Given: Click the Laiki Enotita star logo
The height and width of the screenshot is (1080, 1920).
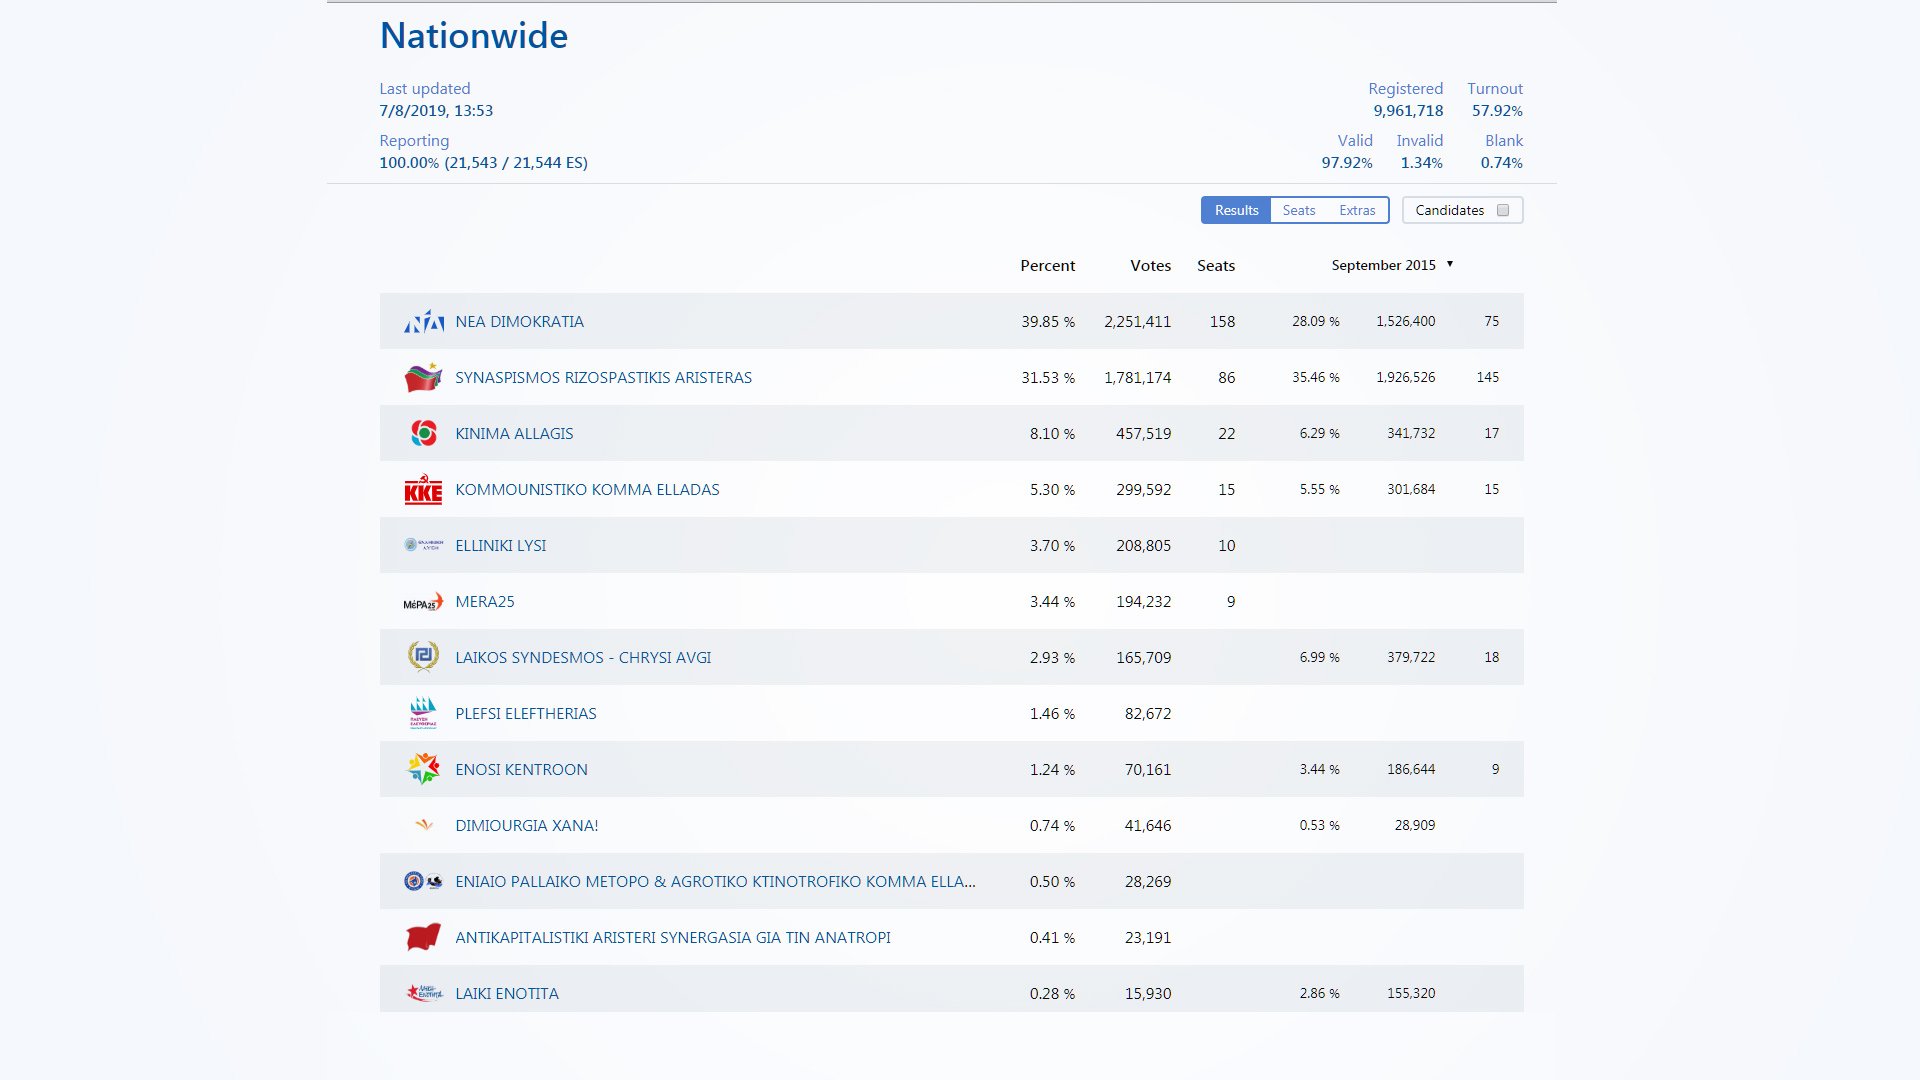Looking at the screenshot, I should [423, 993].
